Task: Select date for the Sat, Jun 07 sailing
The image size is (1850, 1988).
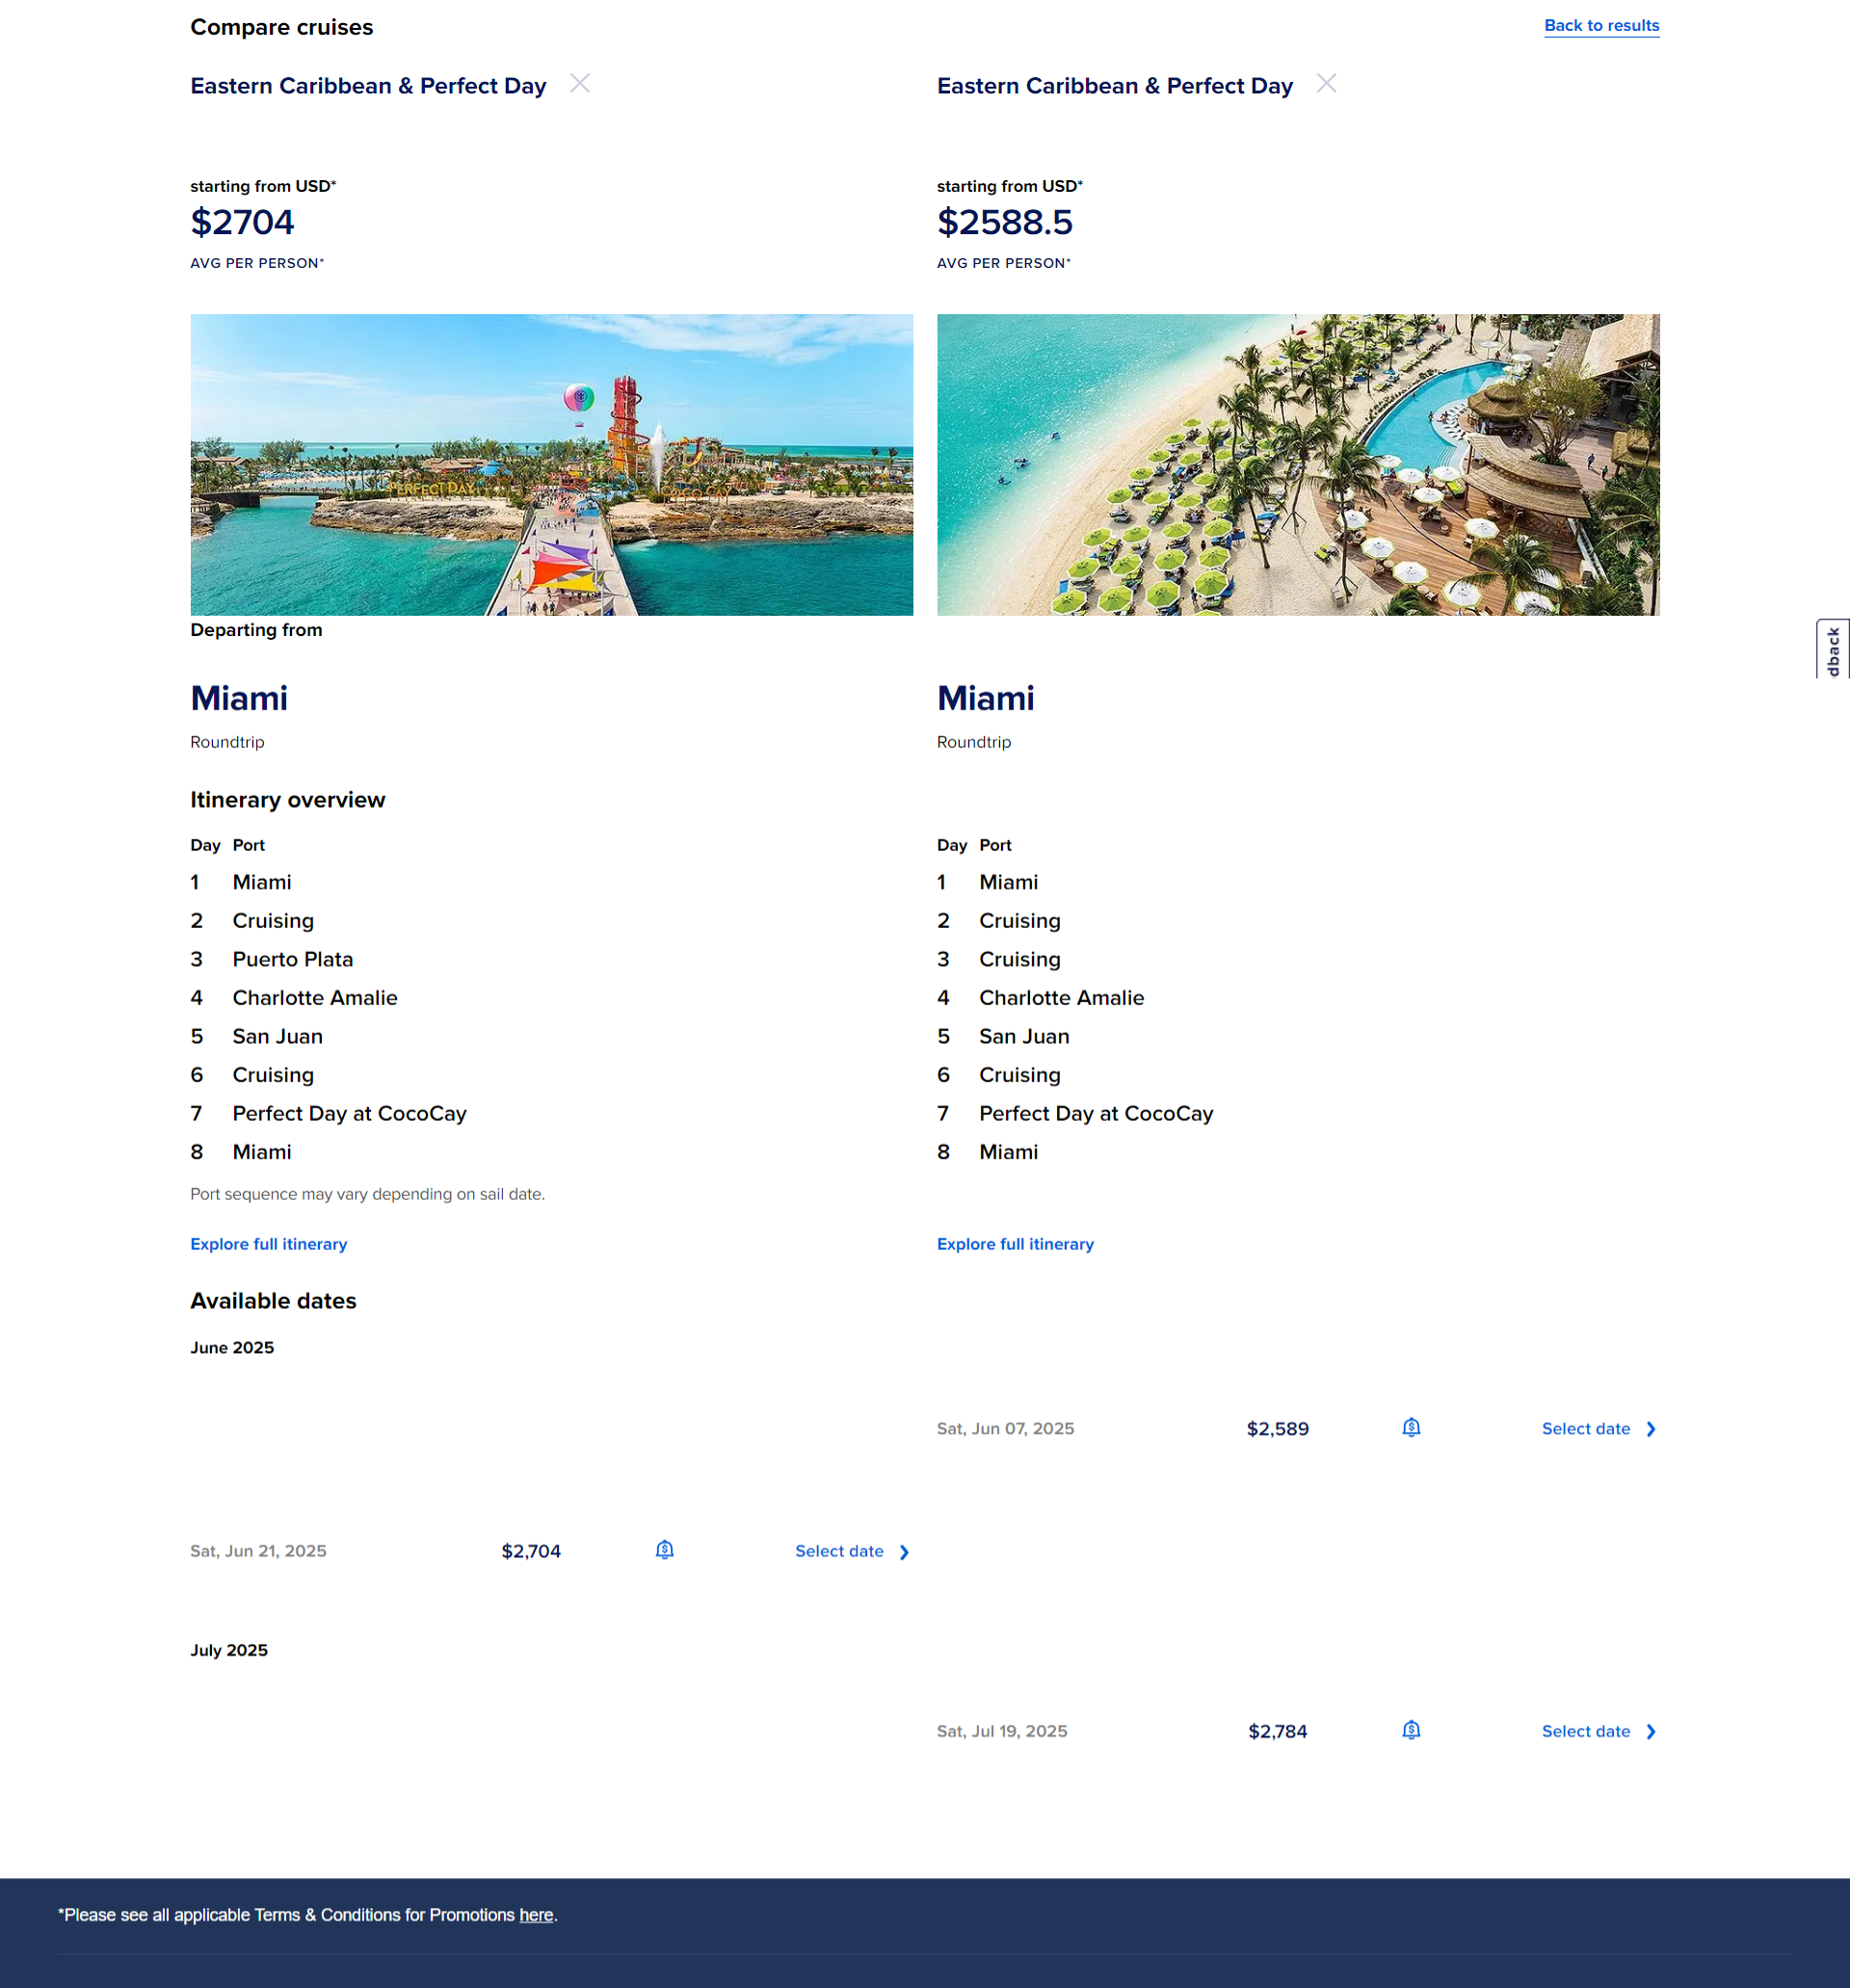Action: 1586,1428
